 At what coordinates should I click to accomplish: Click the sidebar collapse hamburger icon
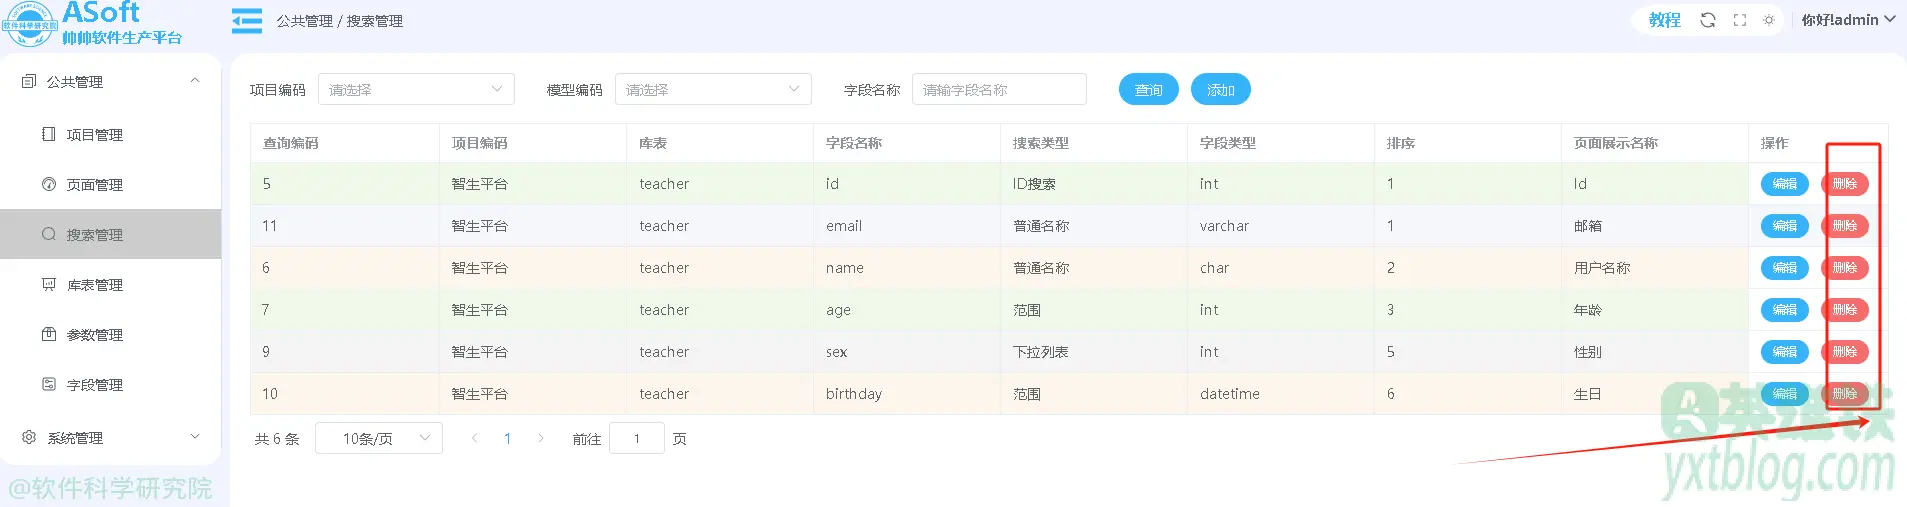pos(247,21)
